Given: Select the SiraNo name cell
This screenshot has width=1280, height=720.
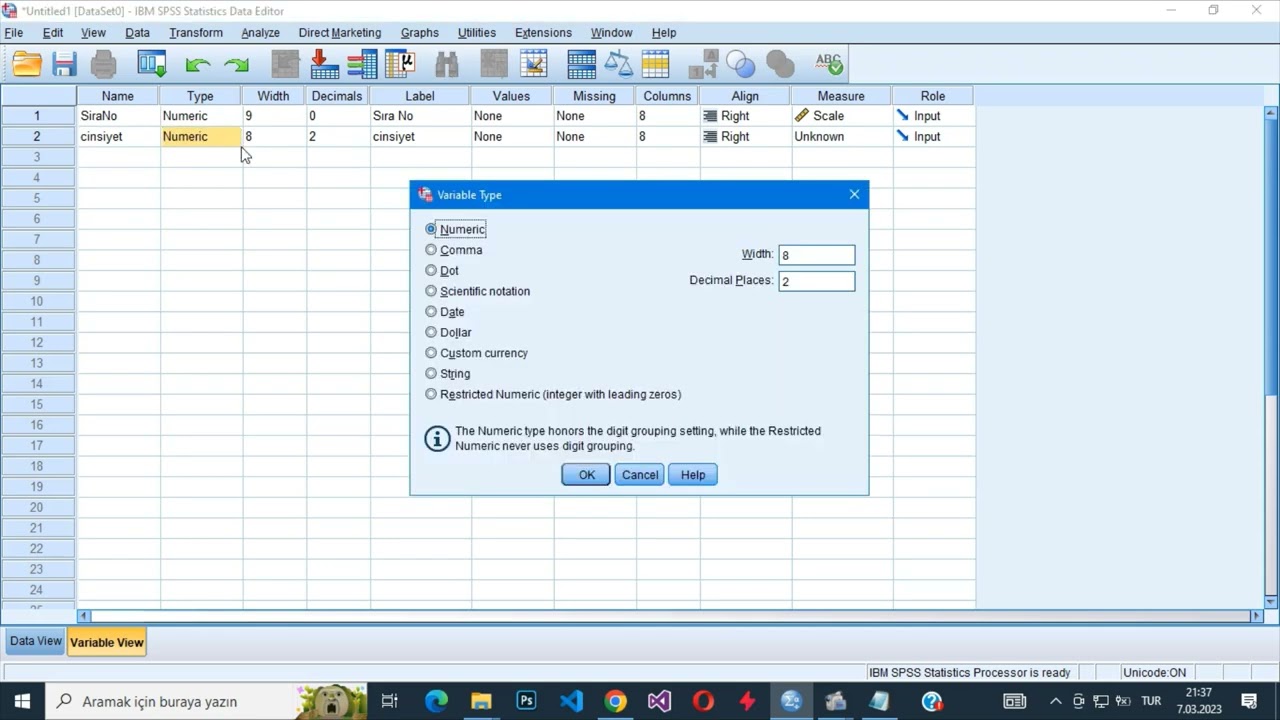Looking at the screenshot, I should 118,116.
